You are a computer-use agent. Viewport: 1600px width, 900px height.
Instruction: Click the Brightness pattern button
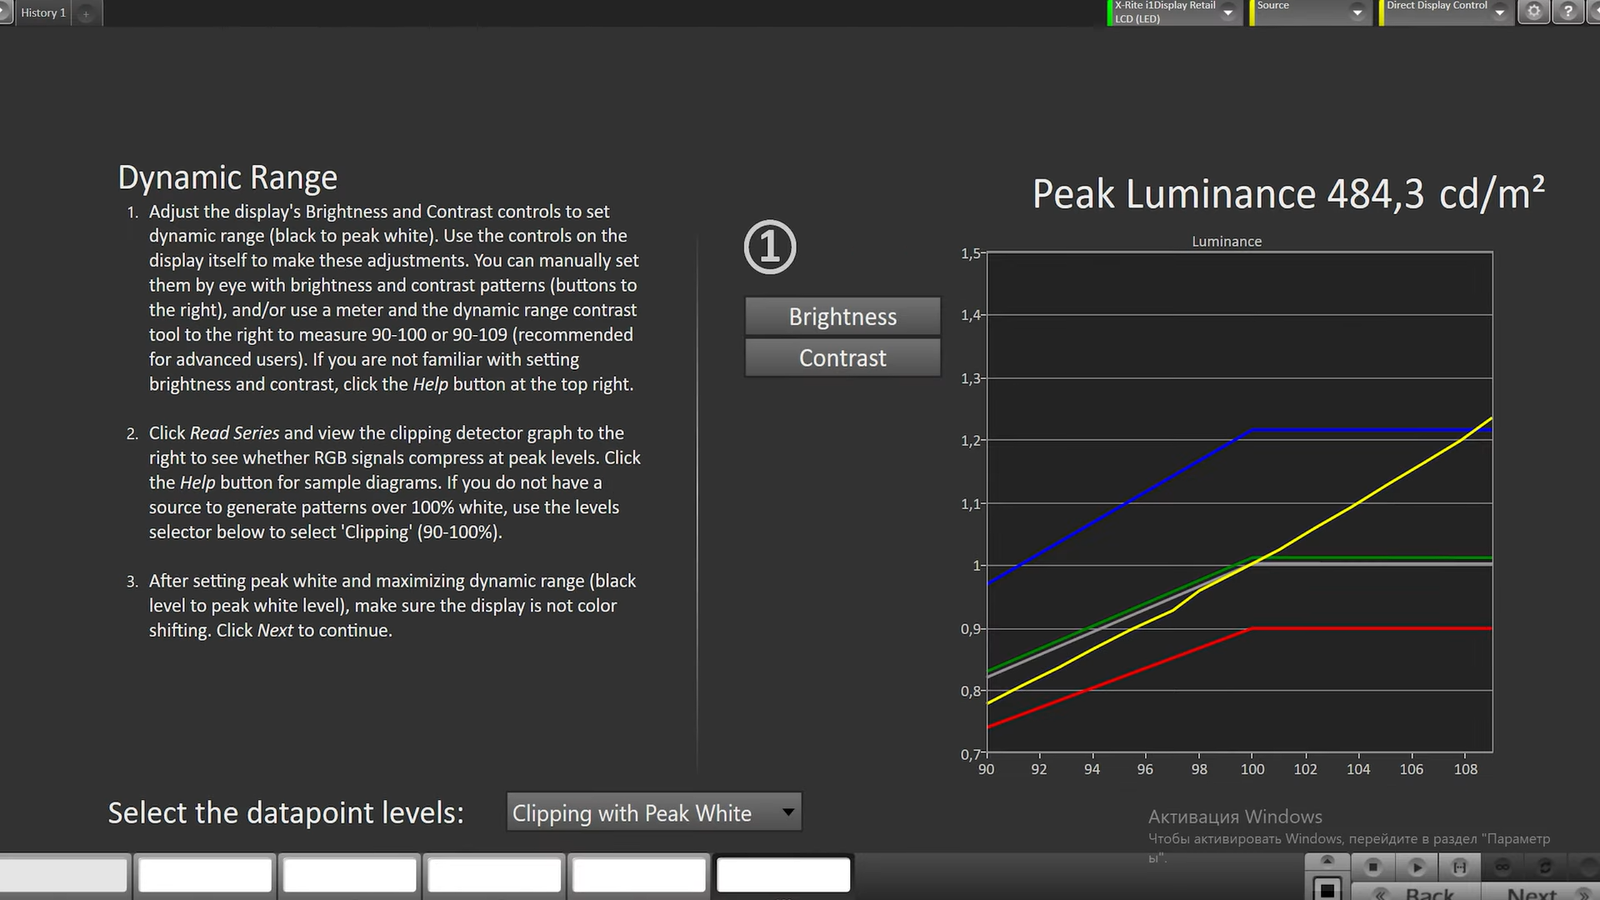[x=843, y=316]
